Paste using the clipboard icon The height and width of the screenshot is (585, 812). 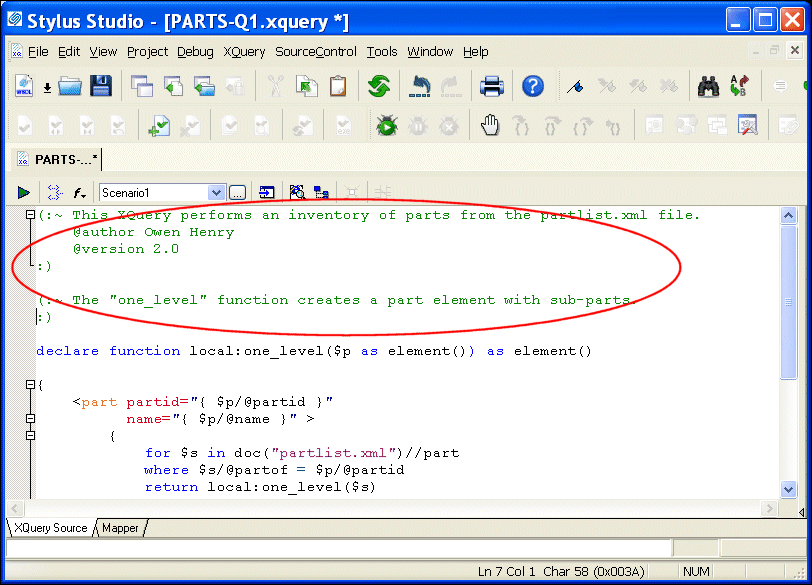(339, 87)
